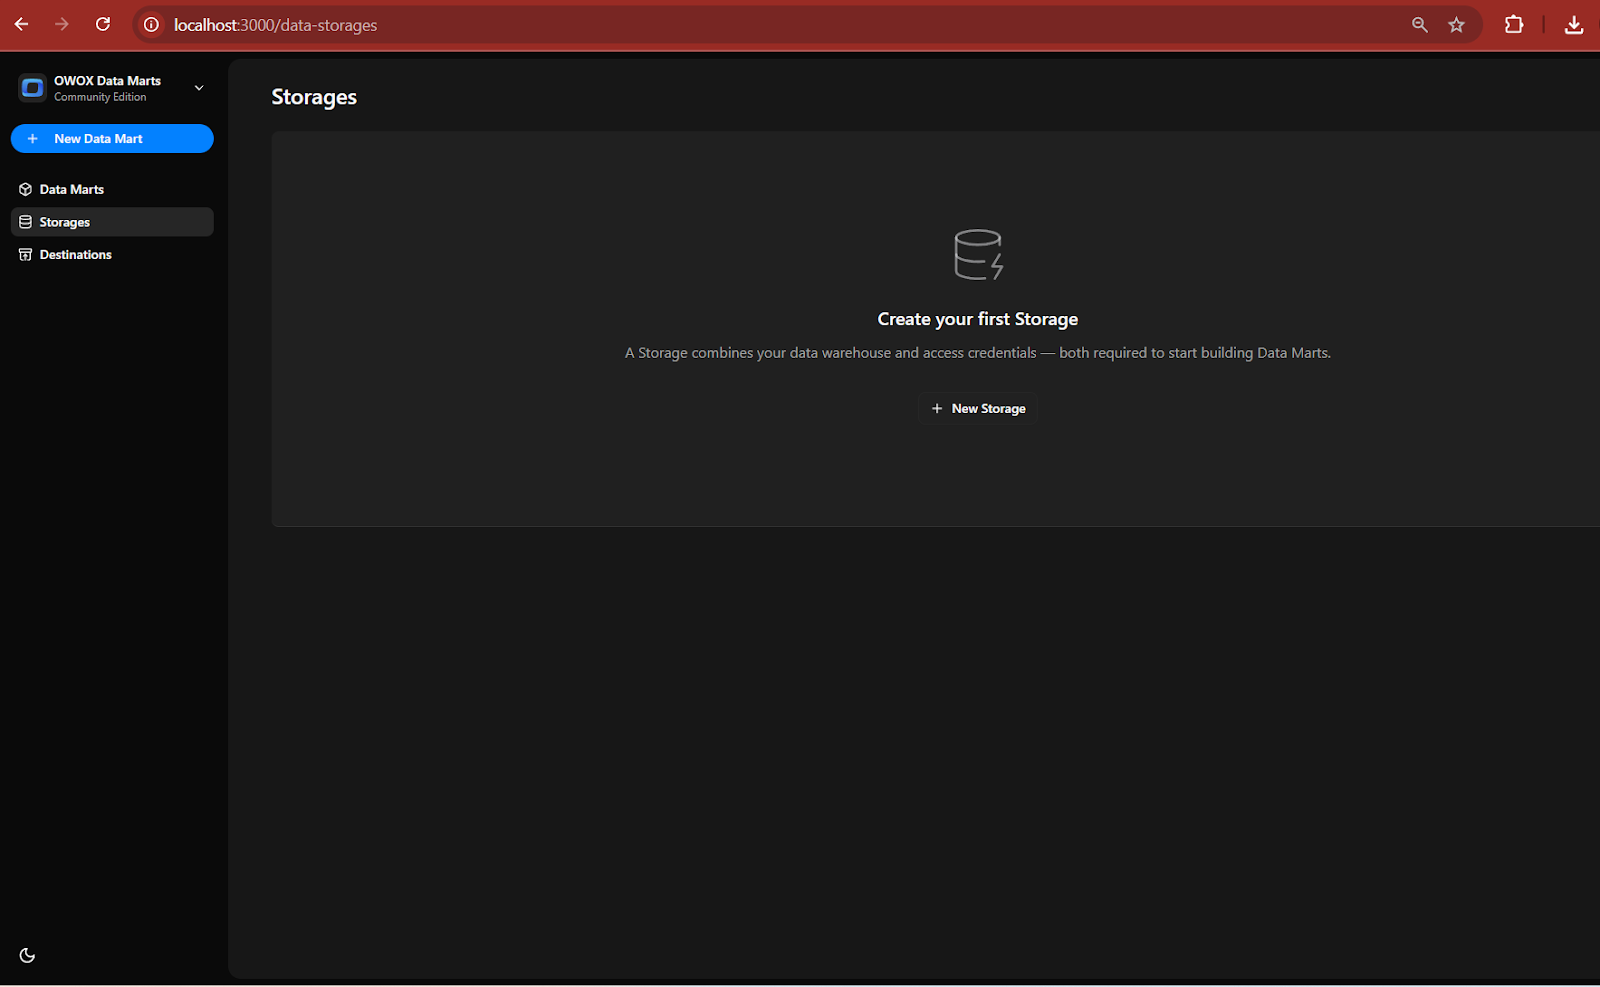
Task: Click the Storages database icon in sidebar
Action: tap(25, 221)
